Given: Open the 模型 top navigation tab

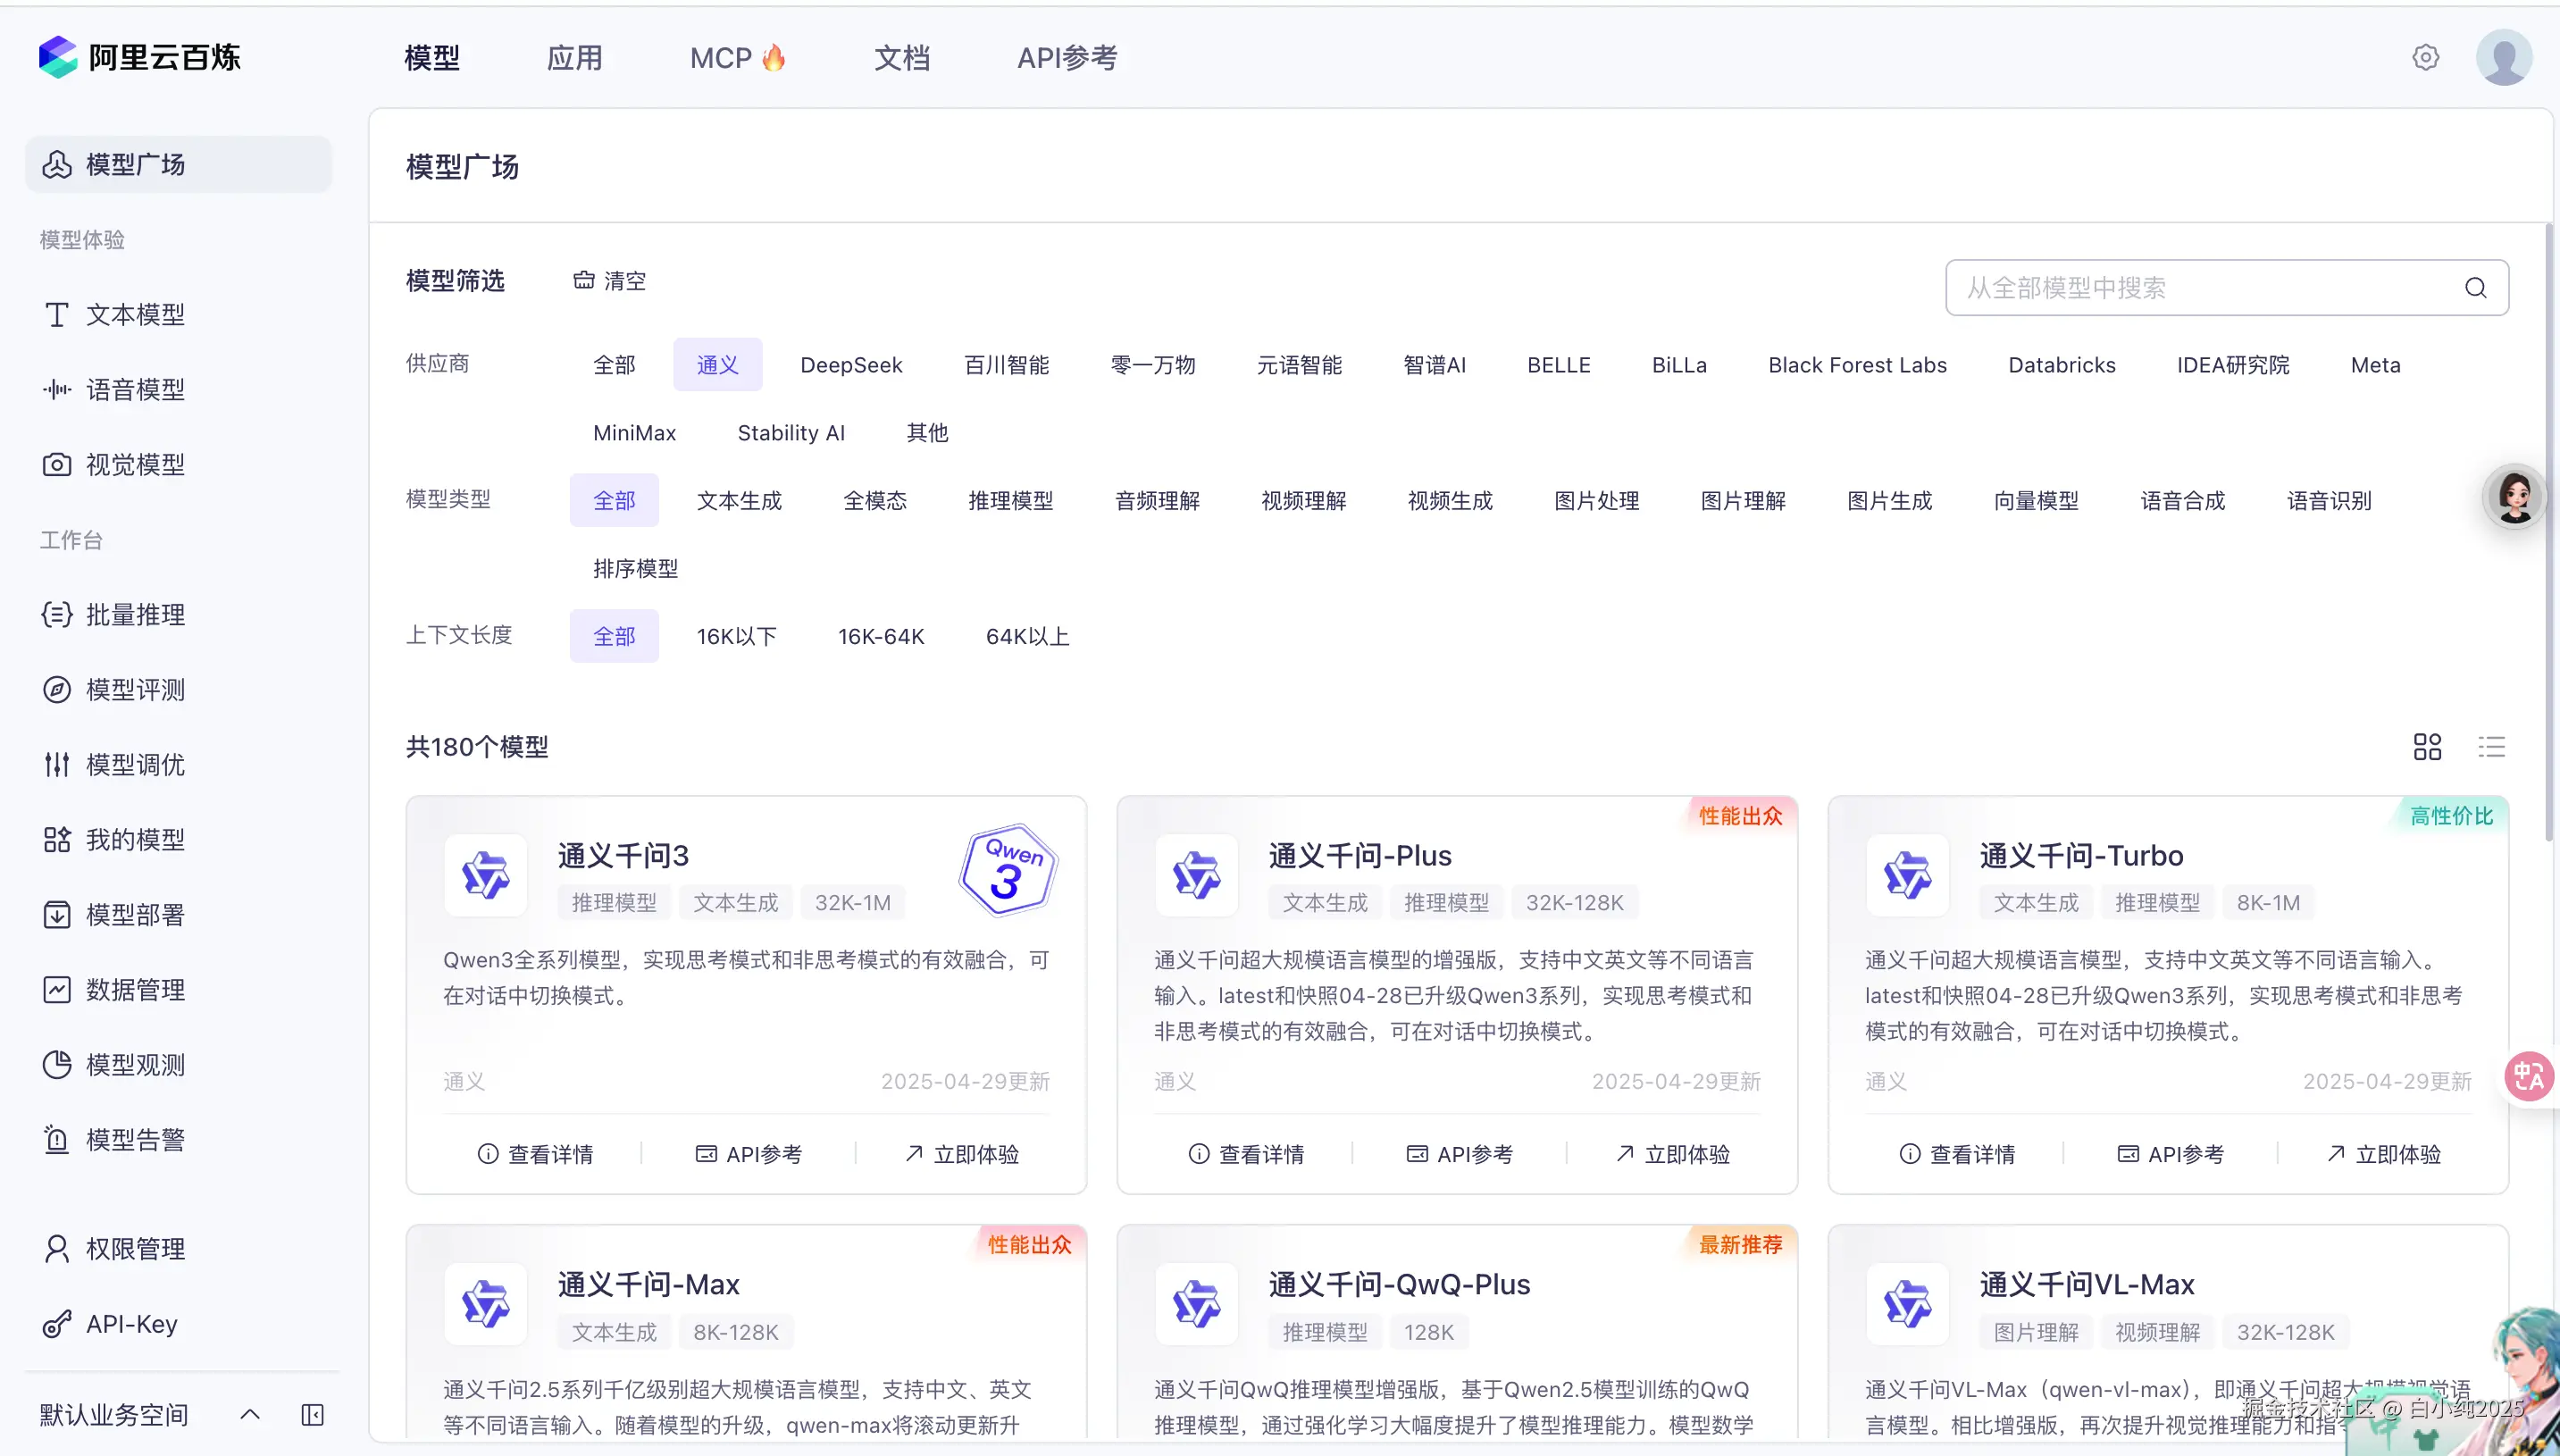Looking at the screenshot, I should point(432,58).
